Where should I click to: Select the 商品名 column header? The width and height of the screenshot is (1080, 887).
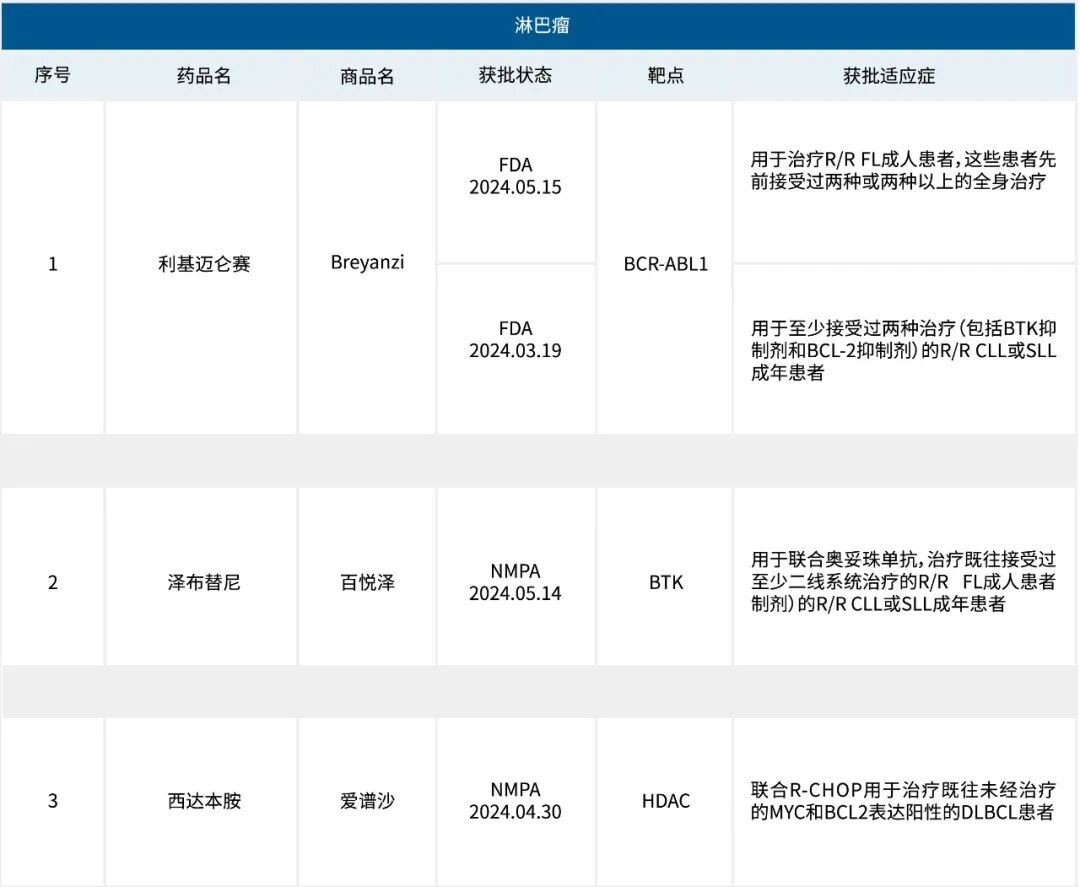[367, 76]
